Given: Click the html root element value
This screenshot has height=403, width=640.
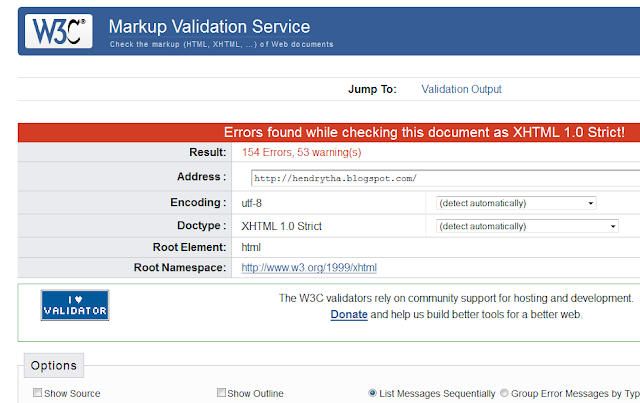Looking at the screenshot, I should pos(251,247).
